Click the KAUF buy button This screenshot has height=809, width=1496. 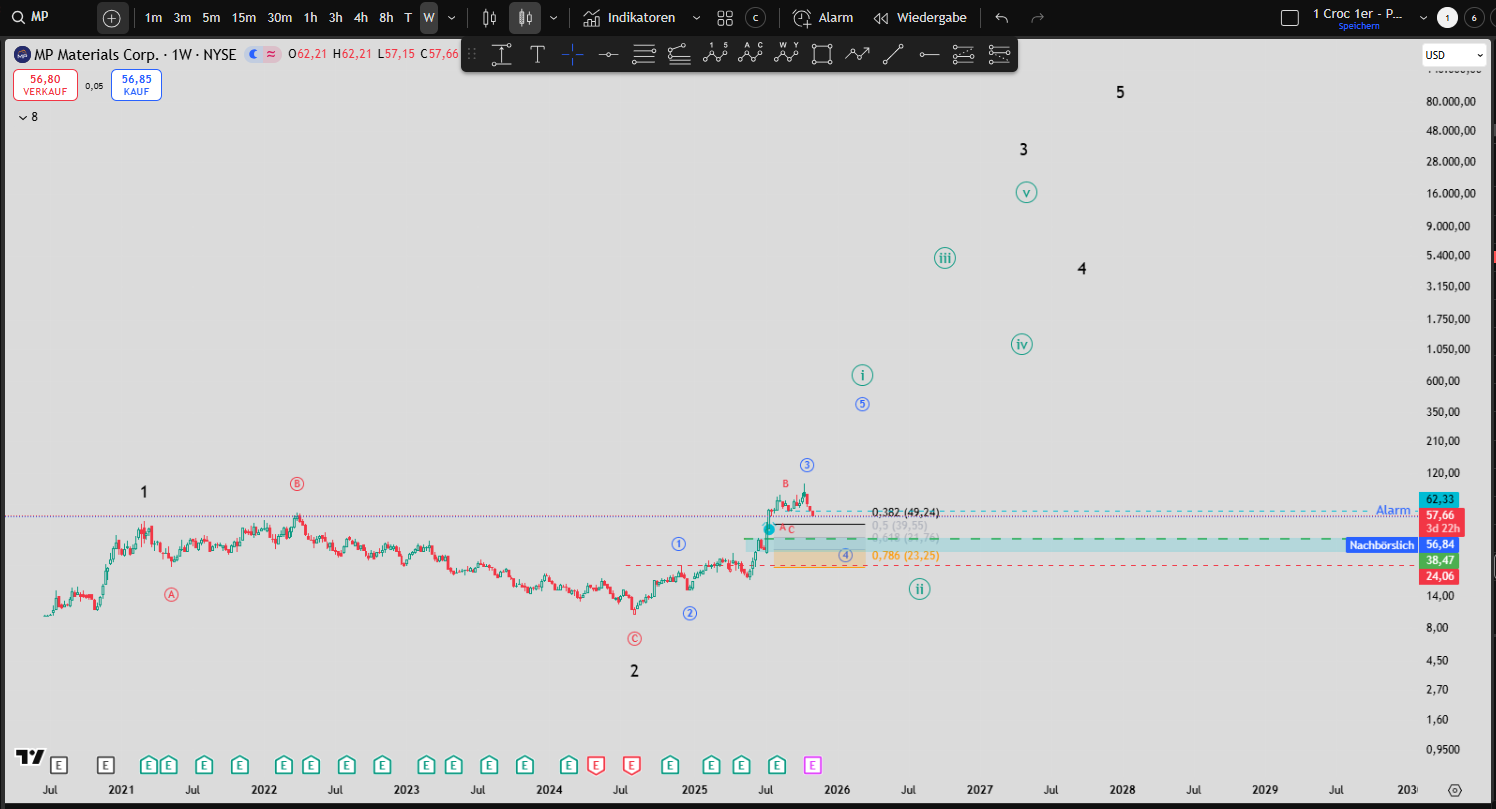pyautogui.click(x=136, y=85)
